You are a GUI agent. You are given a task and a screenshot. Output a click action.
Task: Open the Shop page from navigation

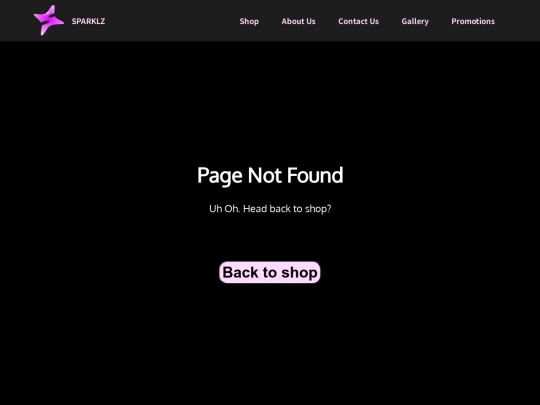coord(249,21)
